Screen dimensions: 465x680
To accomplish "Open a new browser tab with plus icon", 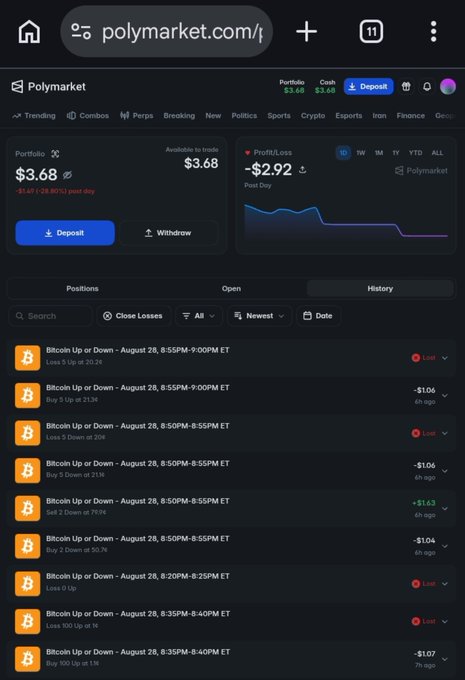I will click(307, 32).
